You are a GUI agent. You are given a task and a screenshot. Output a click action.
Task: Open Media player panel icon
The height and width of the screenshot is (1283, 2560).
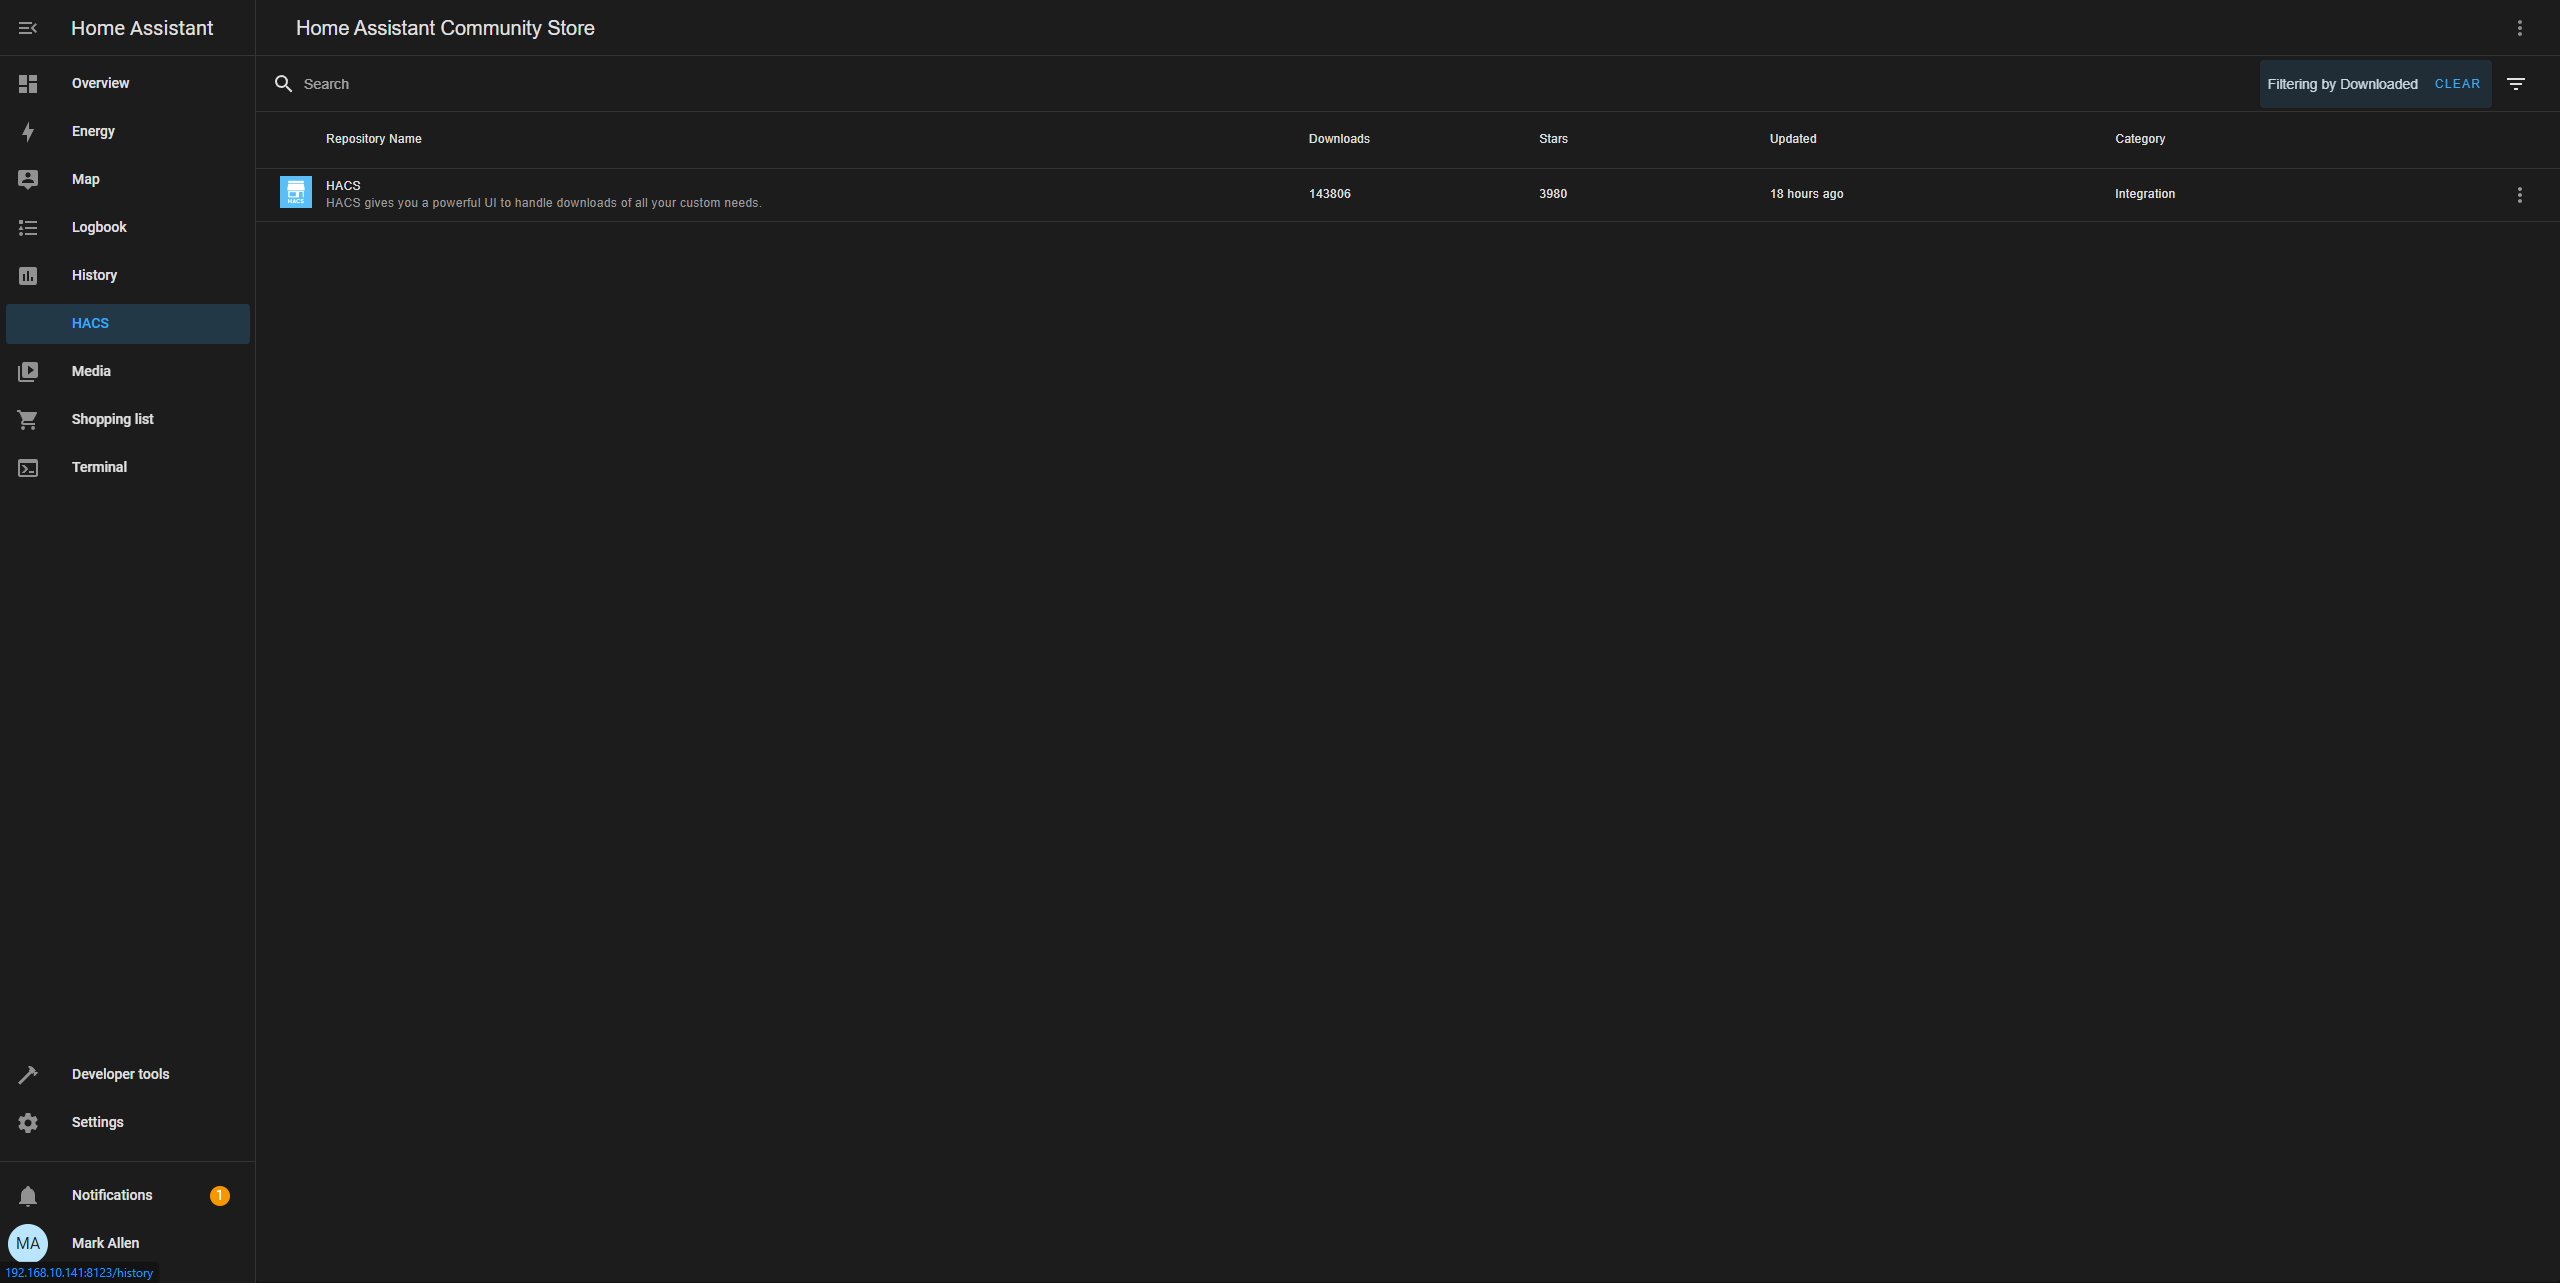point(28,371)
